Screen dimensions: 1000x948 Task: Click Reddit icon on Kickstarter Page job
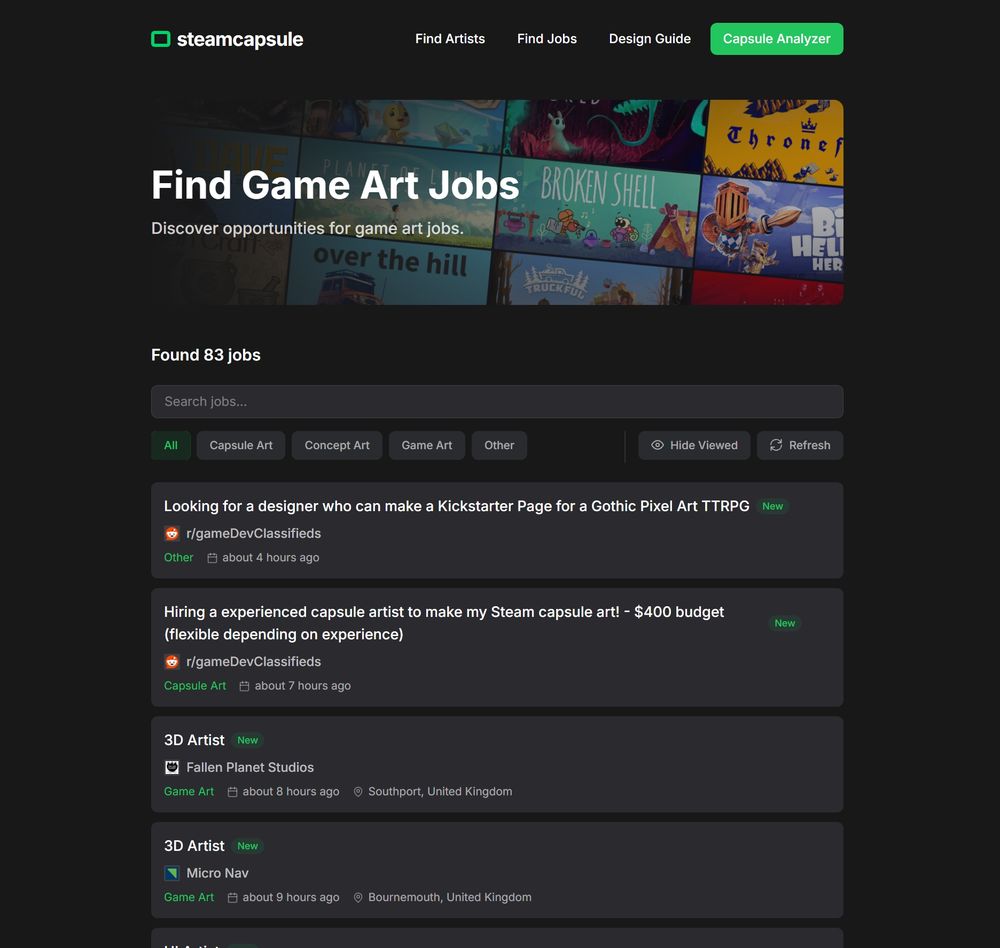(172, 533)
